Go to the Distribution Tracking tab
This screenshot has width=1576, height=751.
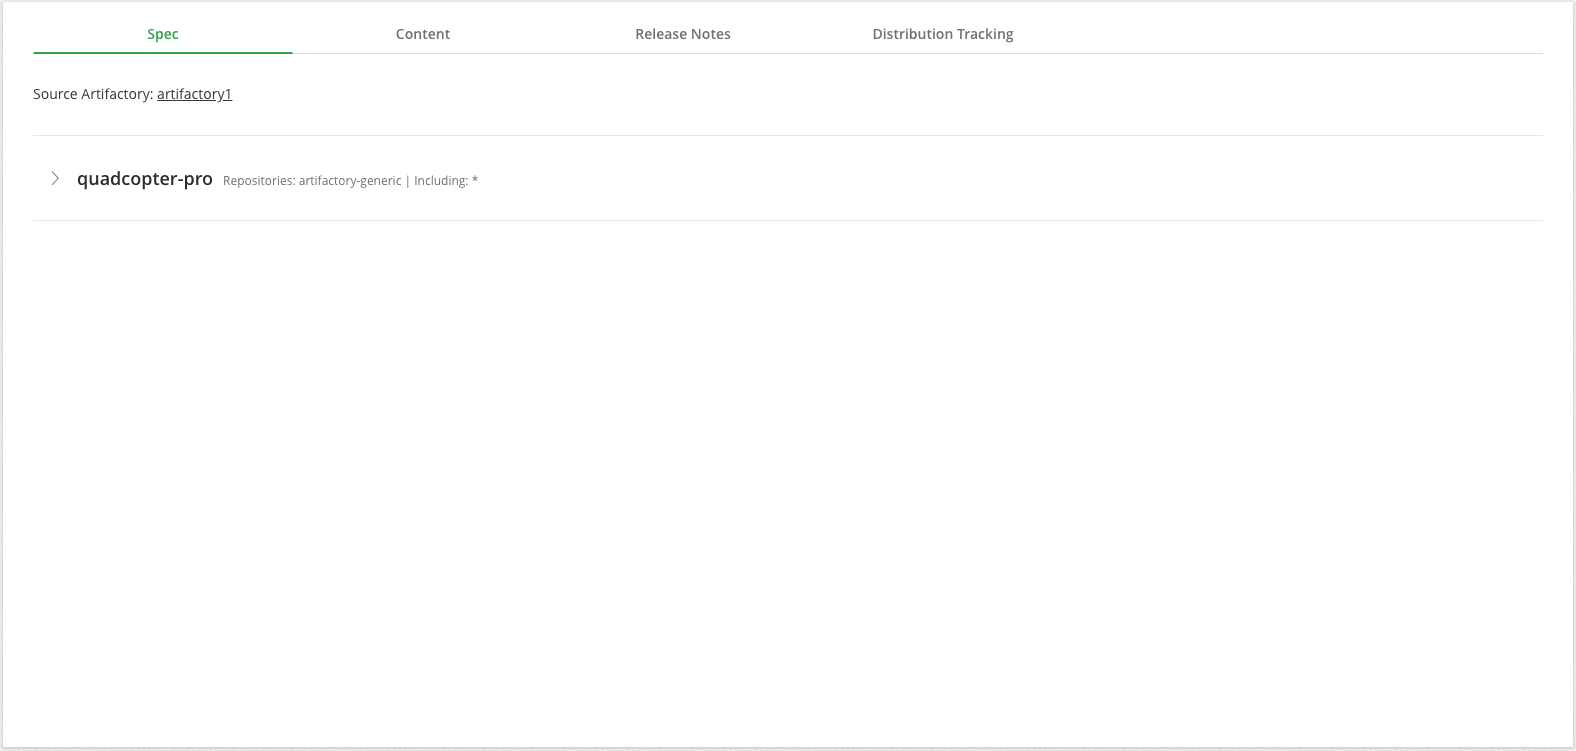tap(943, 34)
